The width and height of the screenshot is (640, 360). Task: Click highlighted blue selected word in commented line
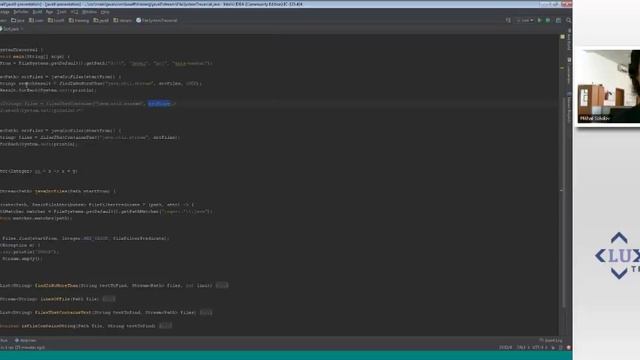point(159,104)
